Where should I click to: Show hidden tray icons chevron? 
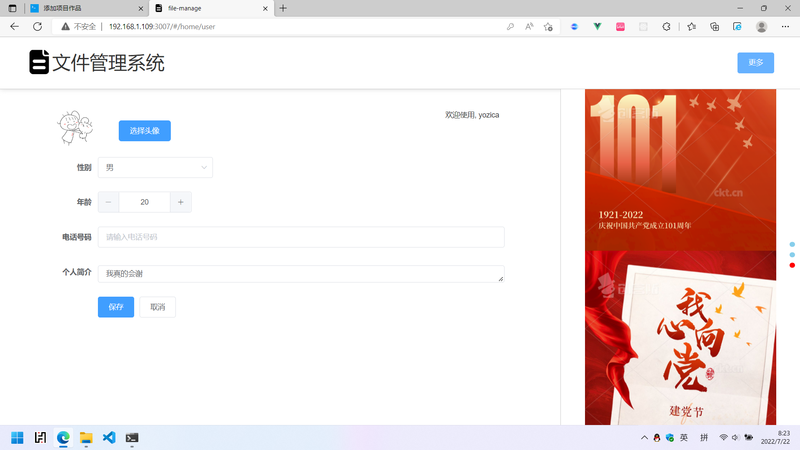point(644,438)
